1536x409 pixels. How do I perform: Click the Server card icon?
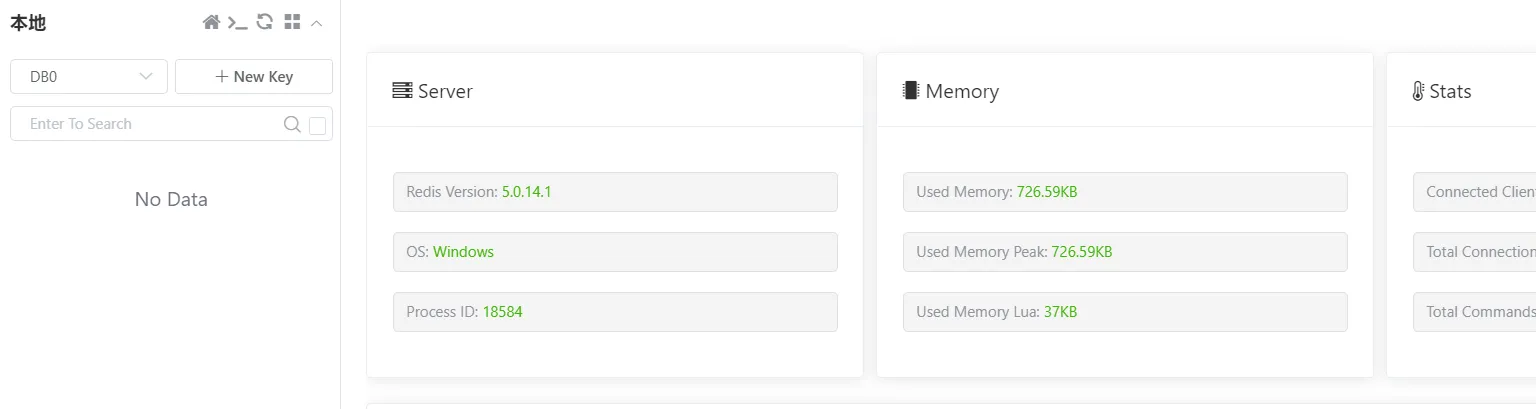coord(402,91)
